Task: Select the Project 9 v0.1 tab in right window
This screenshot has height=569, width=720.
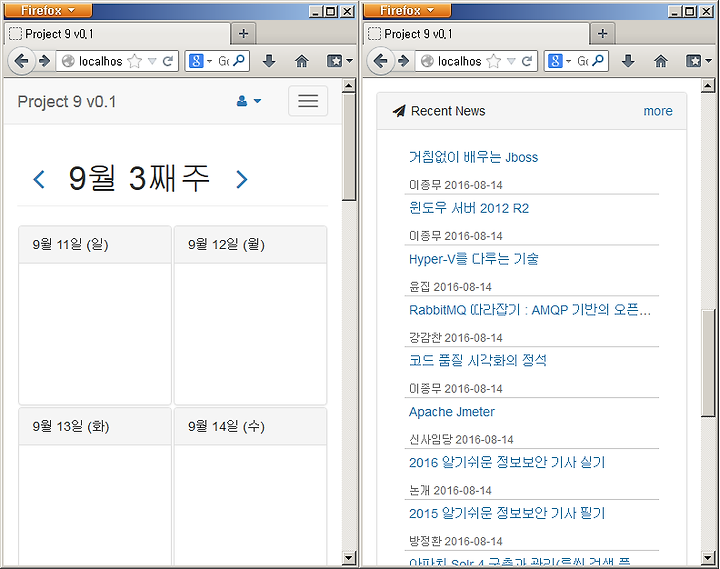Action: (476, 34)
